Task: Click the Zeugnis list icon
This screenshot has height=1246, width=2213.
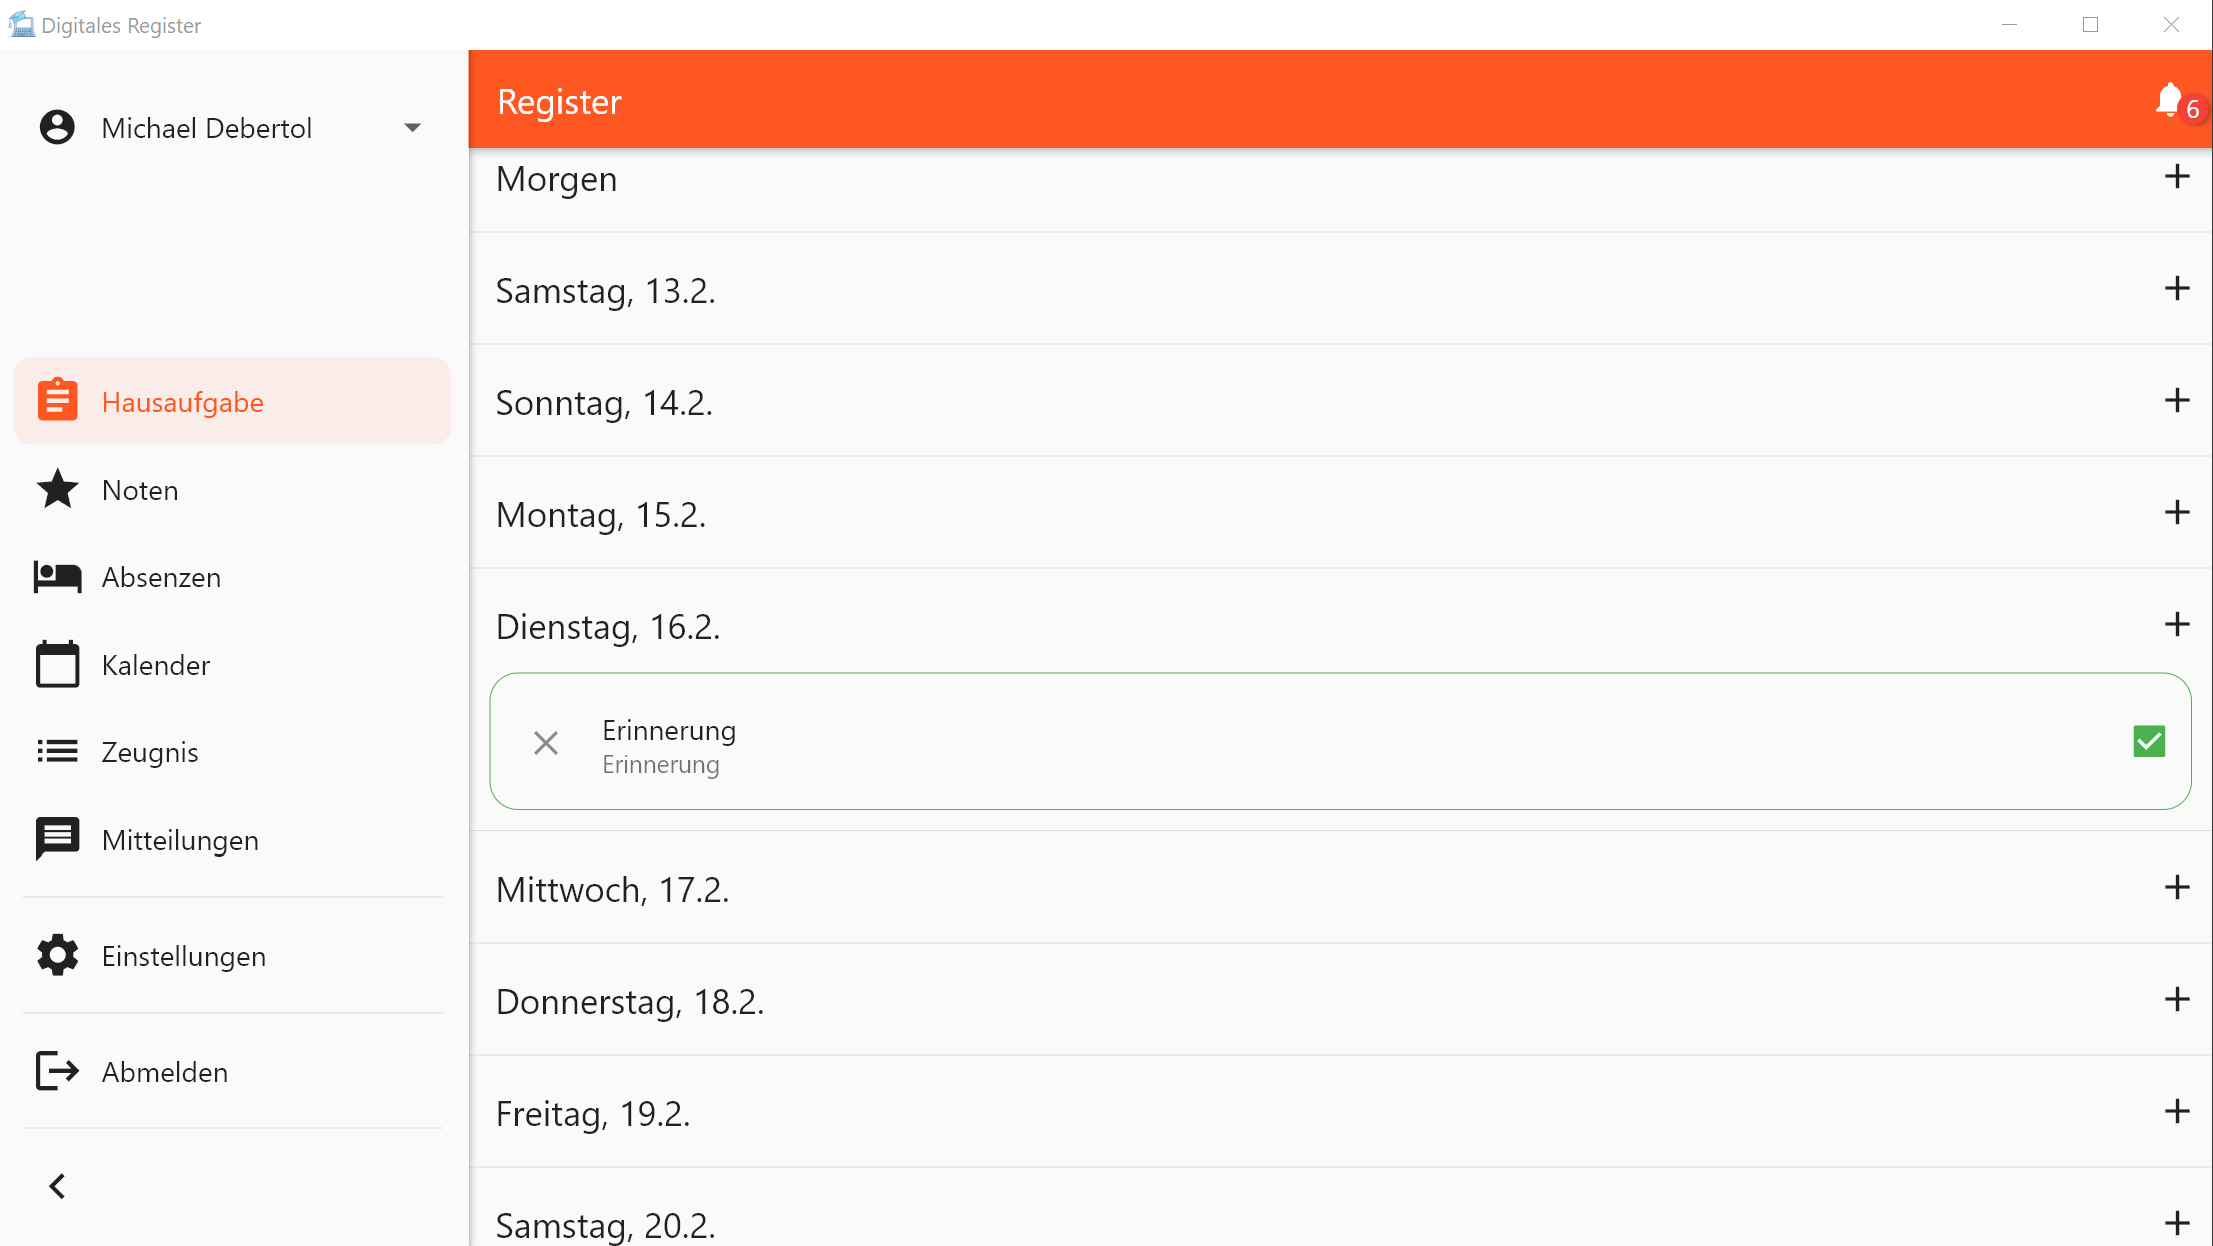Action: pos(57,752)
